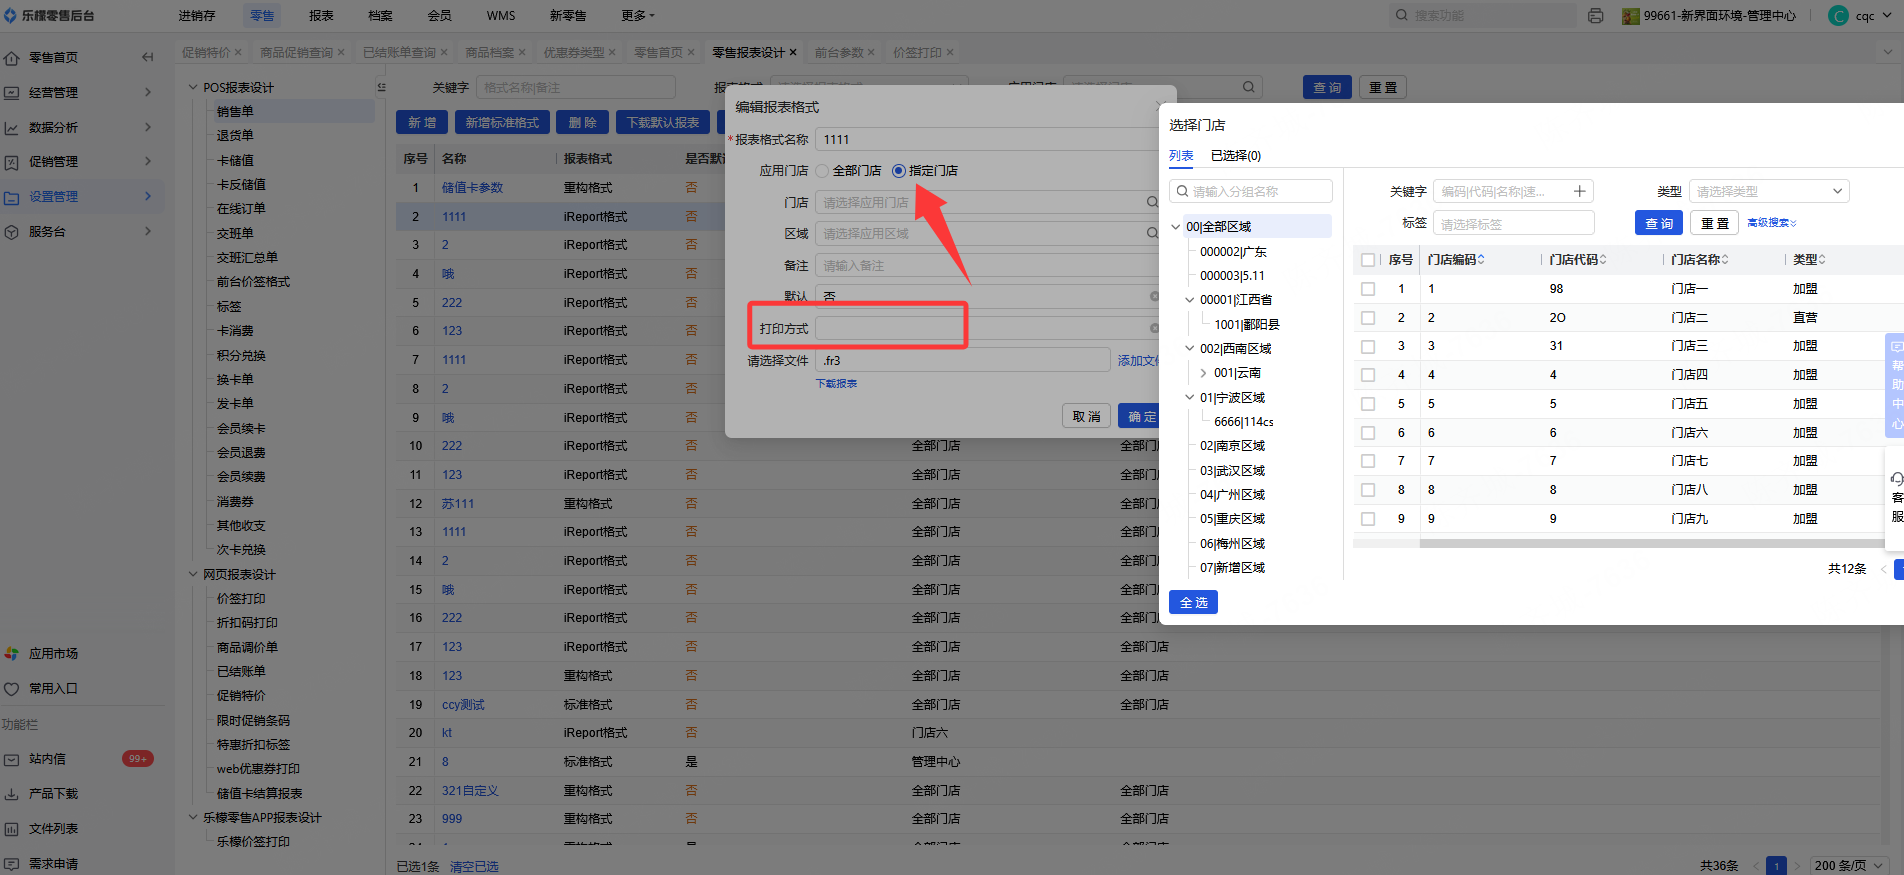Close the 促销特价 tab
1904x875 pixels.
click(238, 52)
